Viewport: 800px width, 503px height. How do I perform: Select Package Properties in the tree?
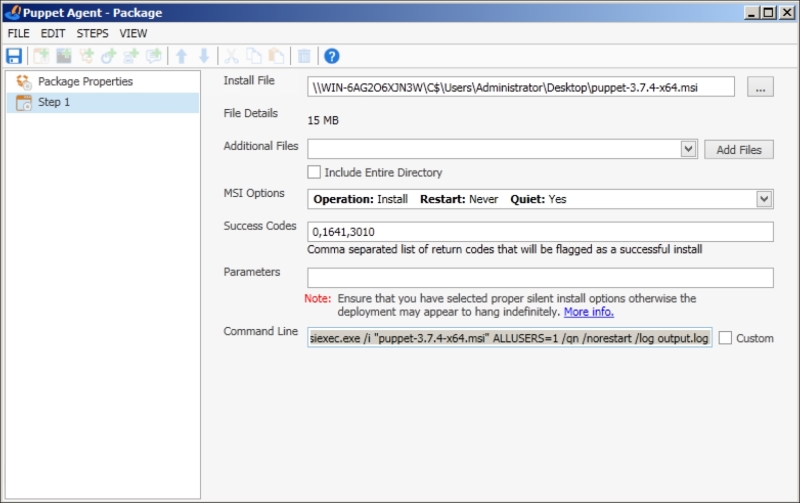(x=84, y=81)
